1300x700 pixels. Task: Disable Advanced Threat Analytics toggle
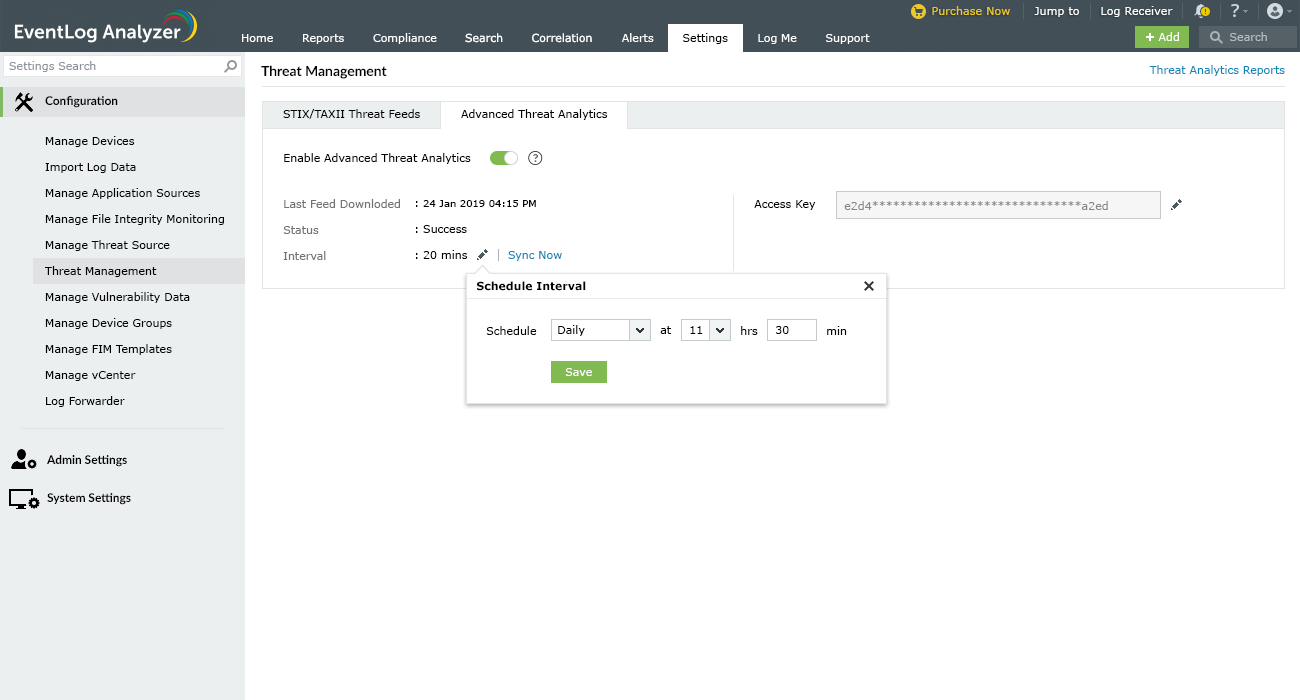point(503,157)
